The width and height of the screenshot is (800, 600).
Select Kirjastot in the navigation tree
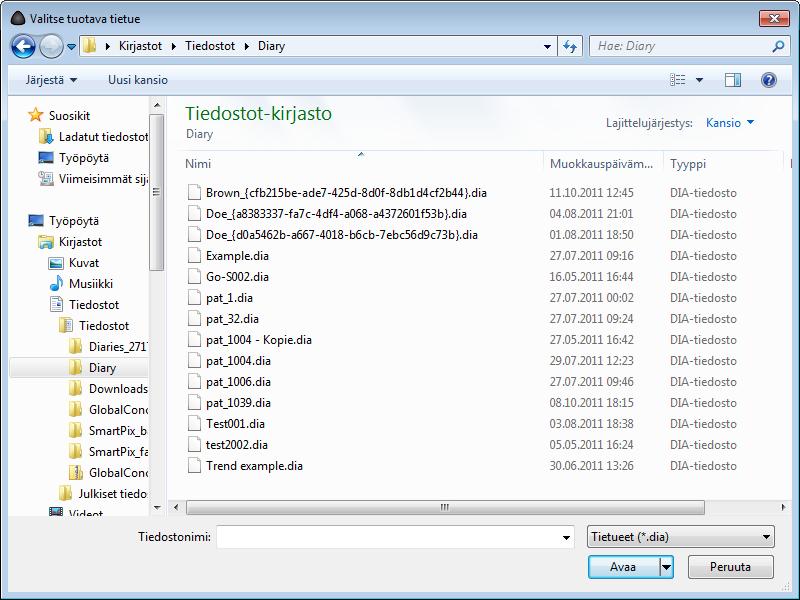[x=80, y=242]
